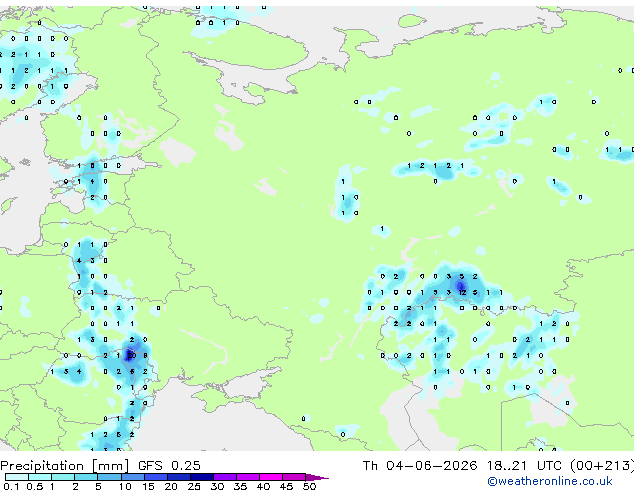Click the 30 mm purple legend swatch
The height and width of the screenshot is (490, 634).
click(x=225, y=477)
